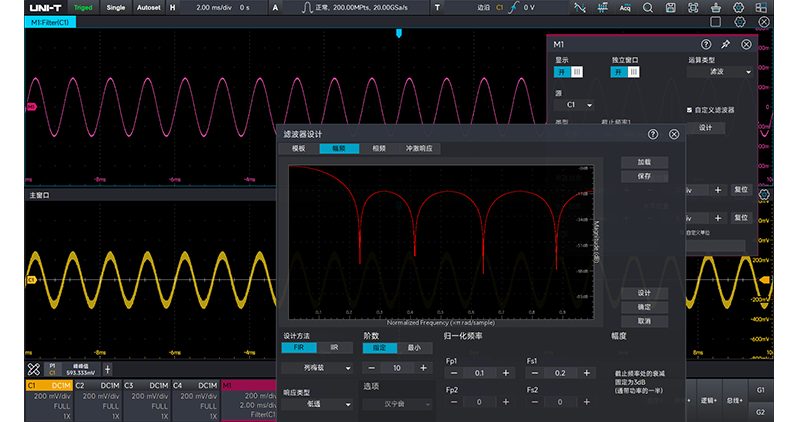This screenshot has height=422, width=800.
Task: Click the floppy-disk save icon in the toolbar
Action: pyautogui.click(x=670, y=8)
